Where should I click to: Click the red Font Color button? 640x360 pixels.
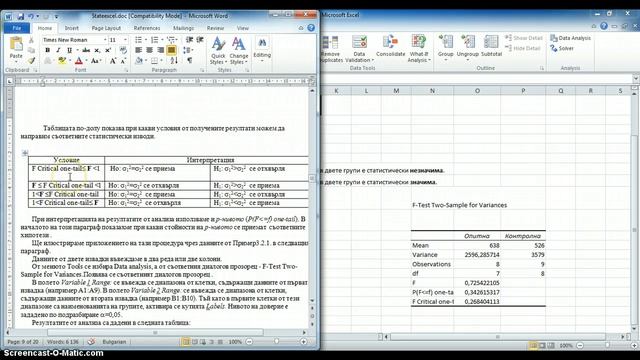tap(79, 61)
